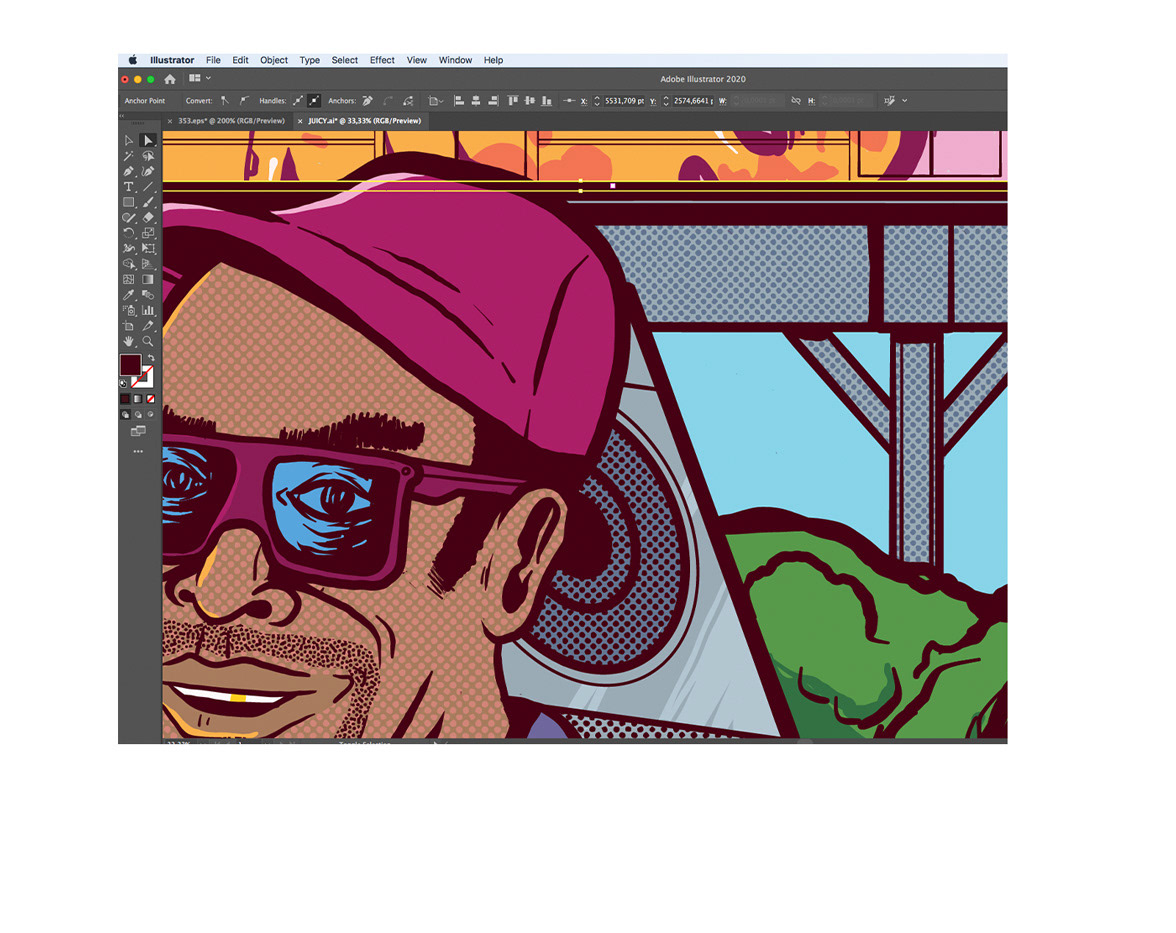Convert anchor point to corner
This screenshot has height=933, width=1176.
pyautogui.click(x=225, y=100)
